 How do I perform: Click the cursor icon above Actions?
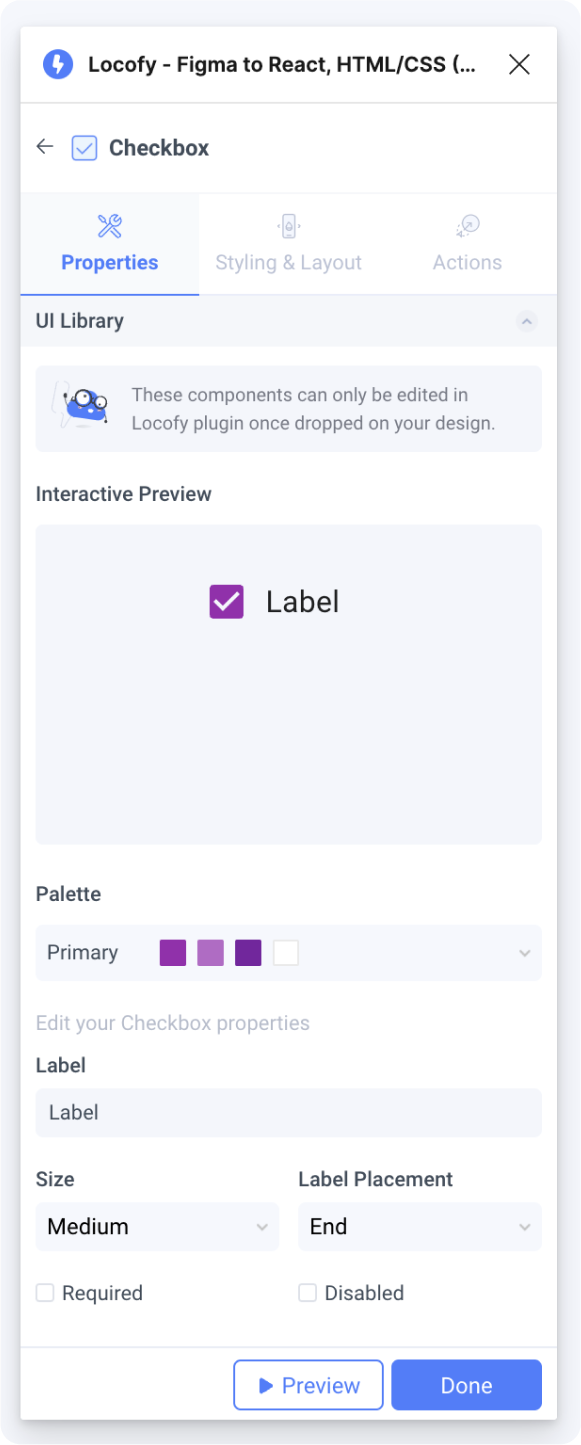coord(466,226)
